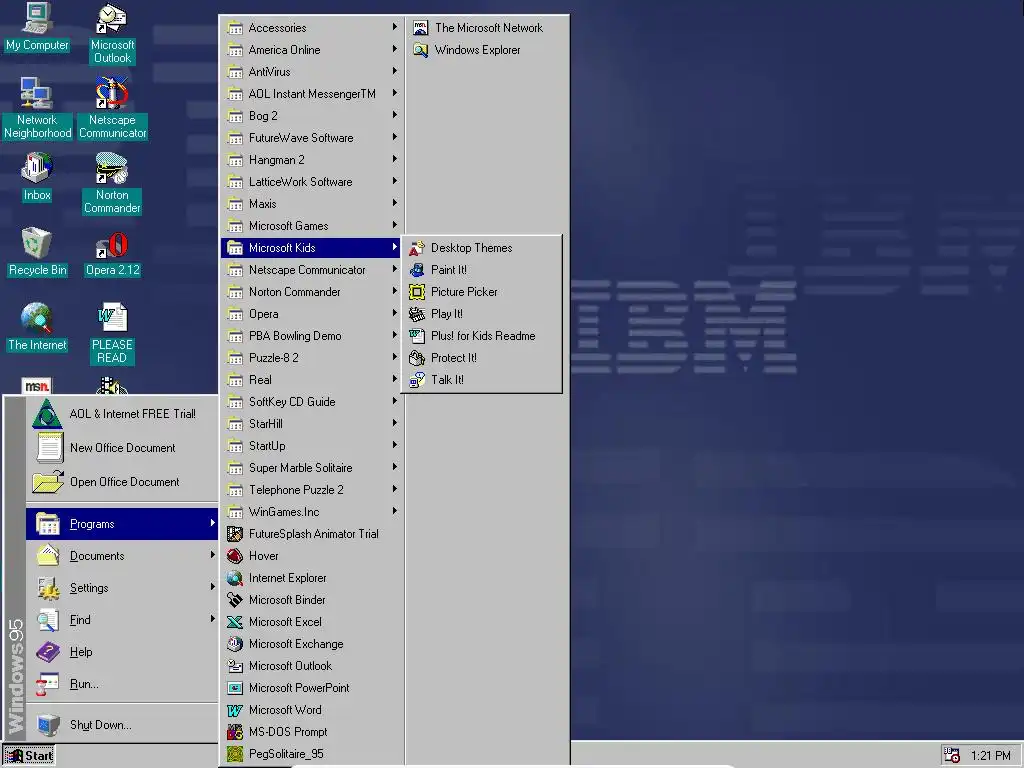1024x768 pixels.
Task: Click the Desktop Themes icon
Action: [417, 248]
